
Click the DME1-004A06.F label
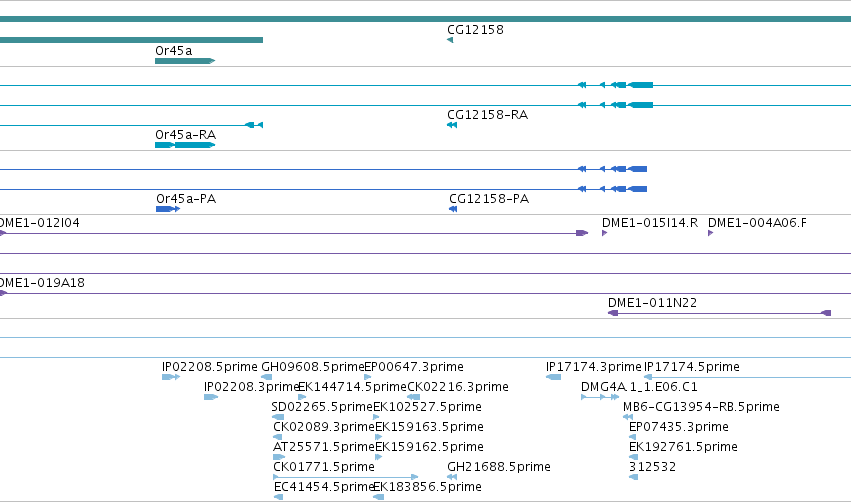coord(757,223)
